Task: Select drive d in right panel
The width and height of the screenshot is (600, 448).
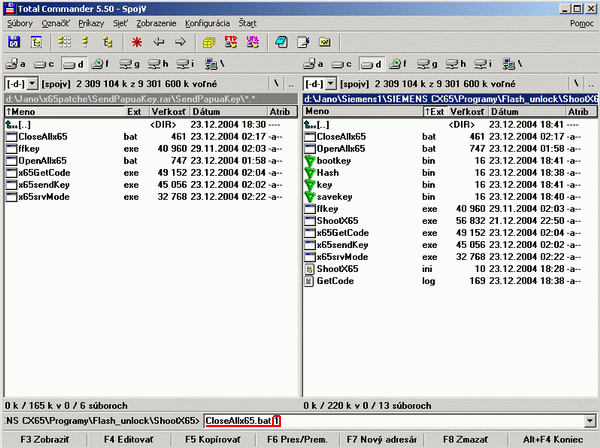Action: pos(372,64)
